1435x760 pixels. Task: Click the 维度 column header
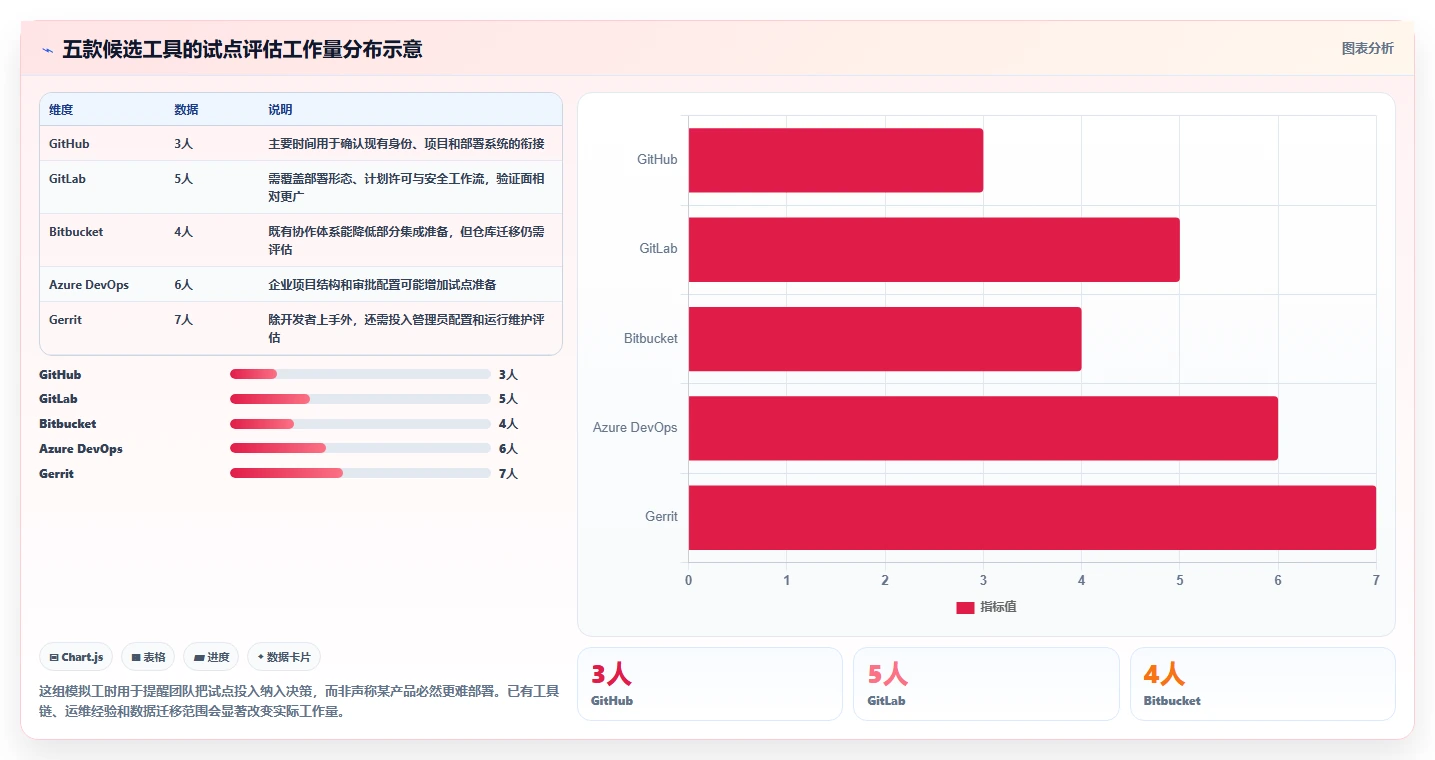click(x=61, y=110)
